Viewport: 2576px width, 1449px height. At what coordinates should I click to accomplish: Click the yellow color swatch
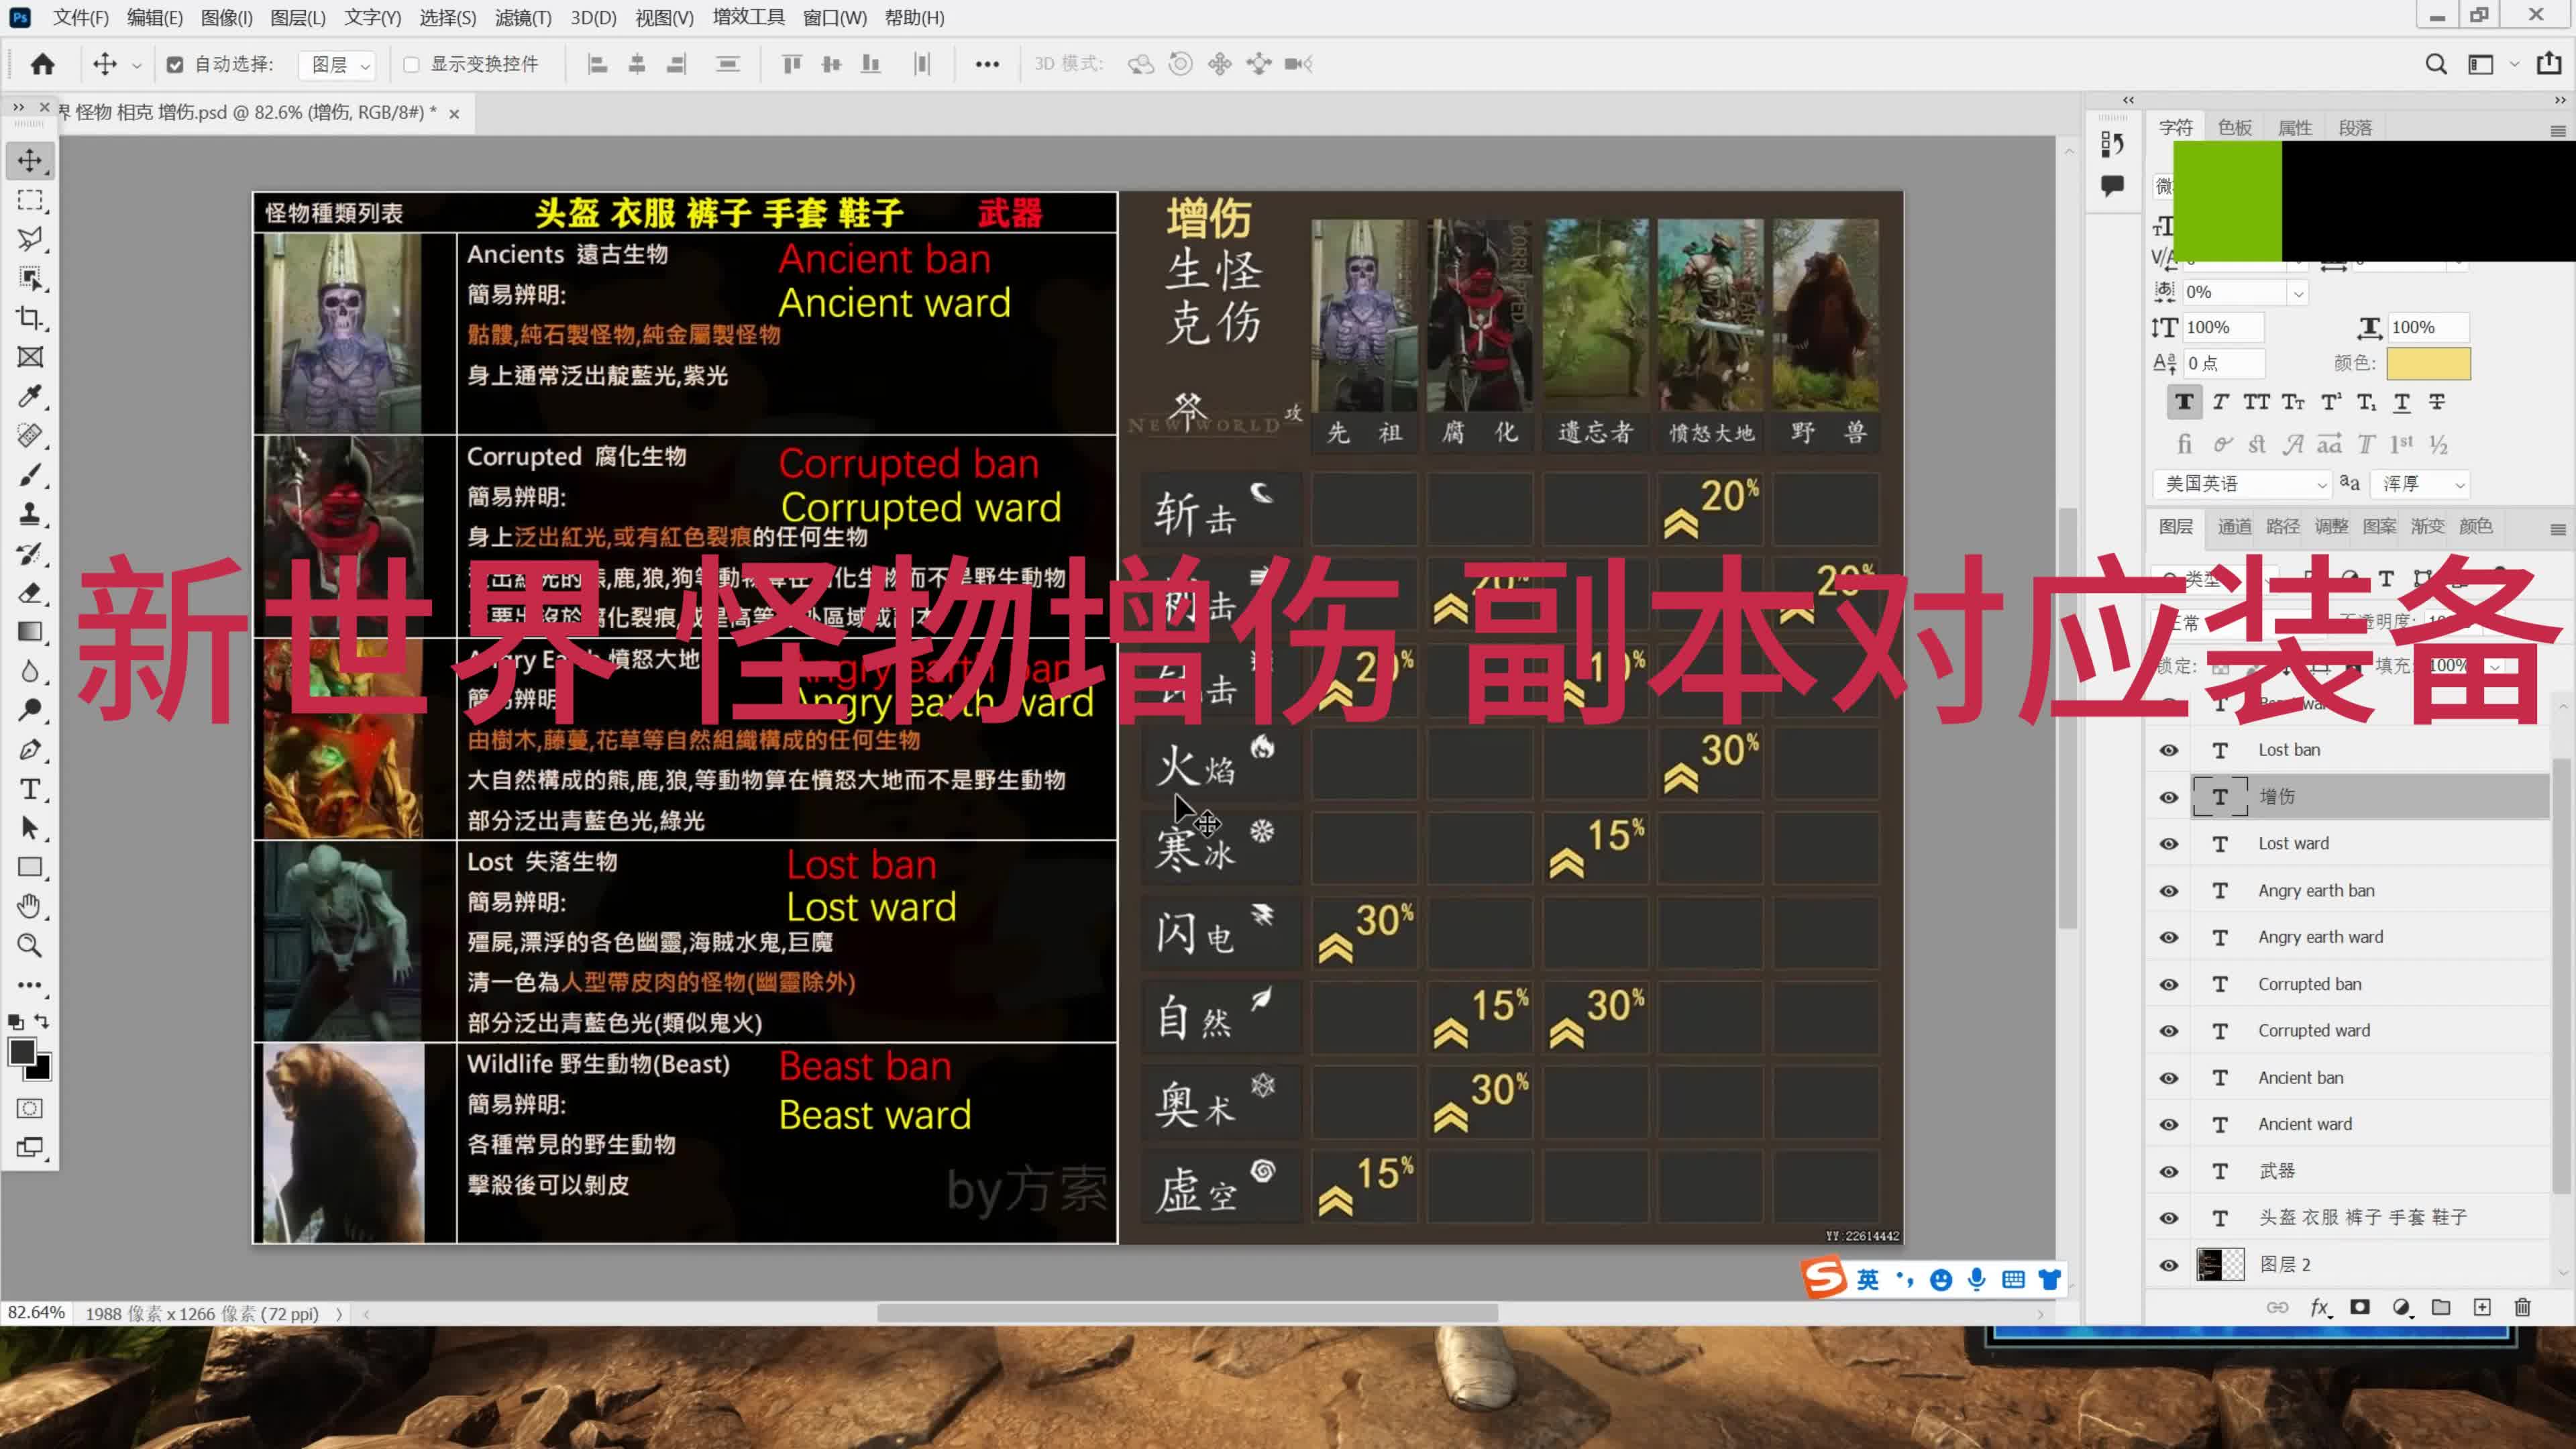2426,361
